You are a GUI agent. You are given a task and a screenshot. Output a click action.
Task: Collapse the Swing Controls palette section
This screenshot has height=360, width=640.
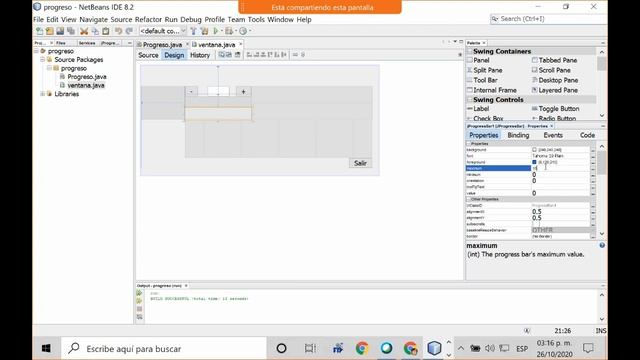[x=469, y=100]
